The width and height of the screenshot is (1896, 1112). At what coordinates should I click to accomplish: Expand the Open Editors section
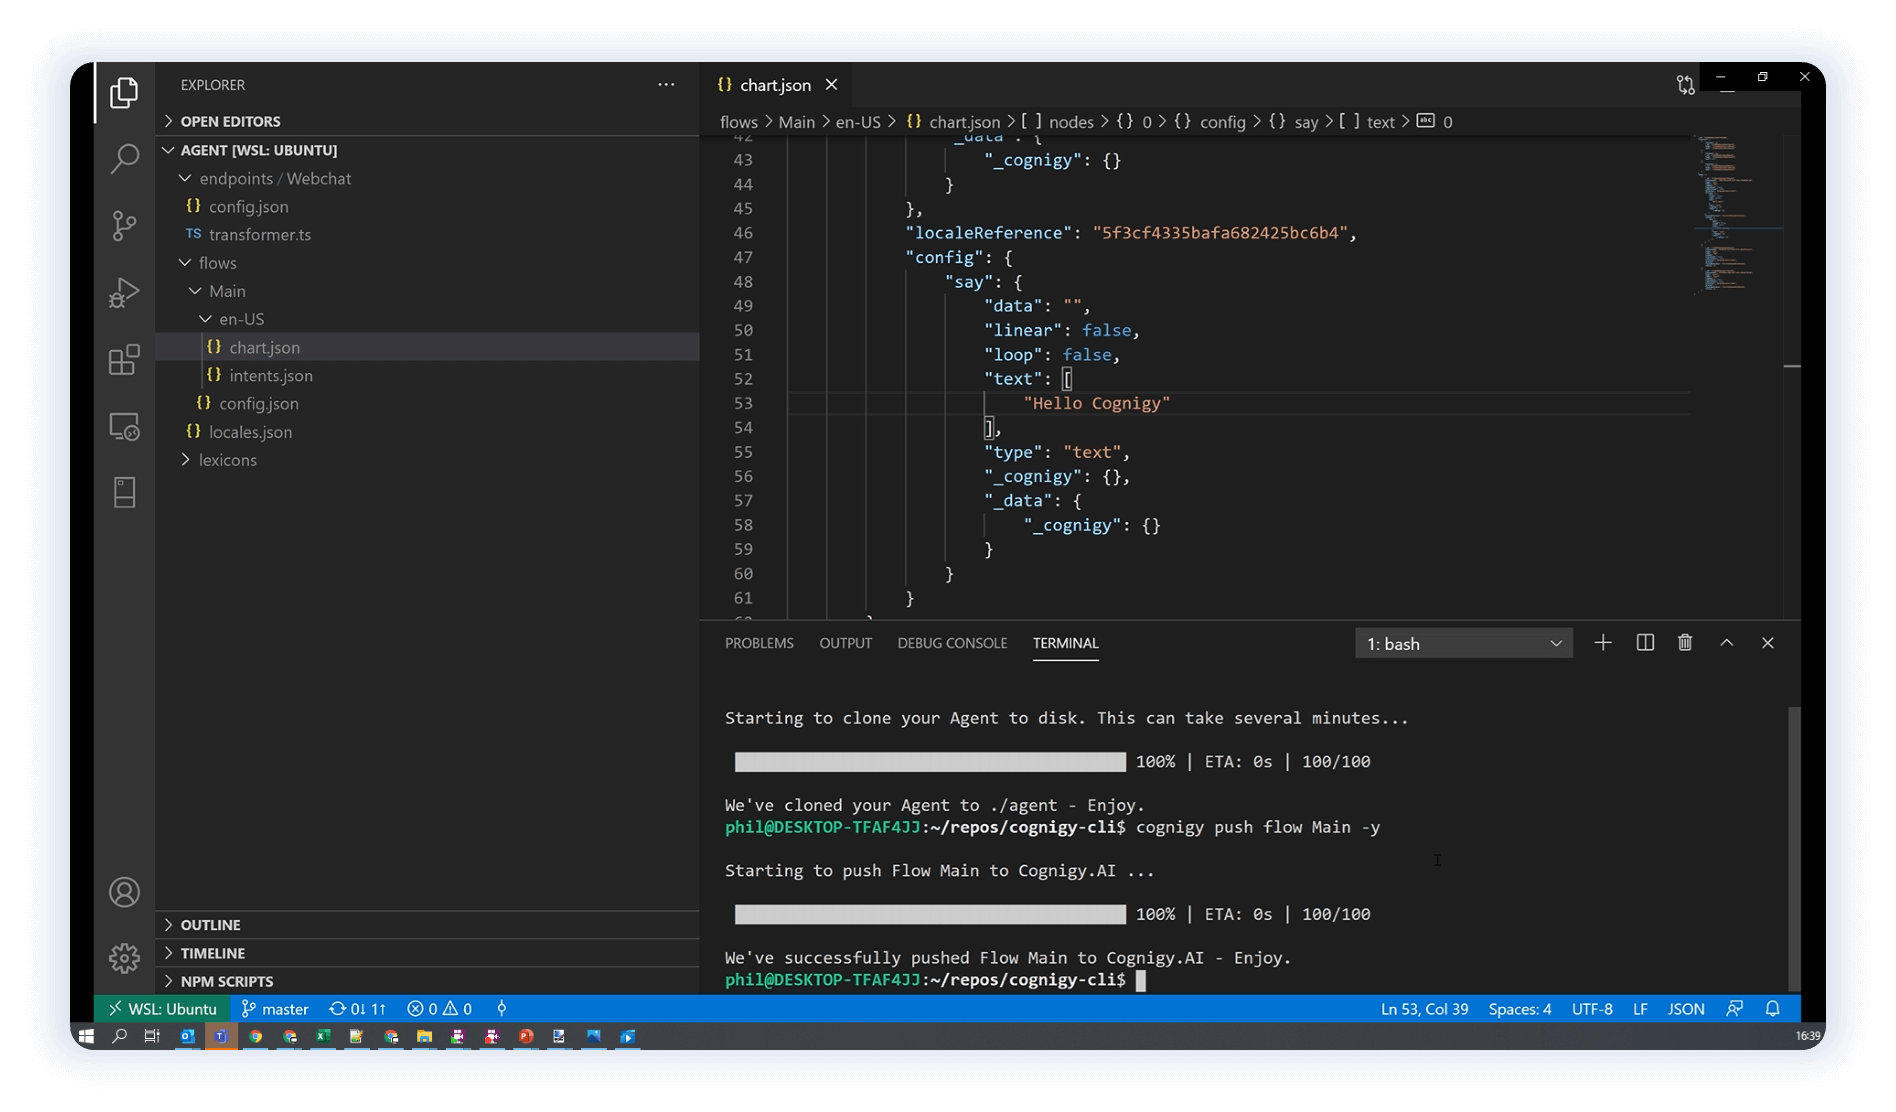[x=428, y=121]
